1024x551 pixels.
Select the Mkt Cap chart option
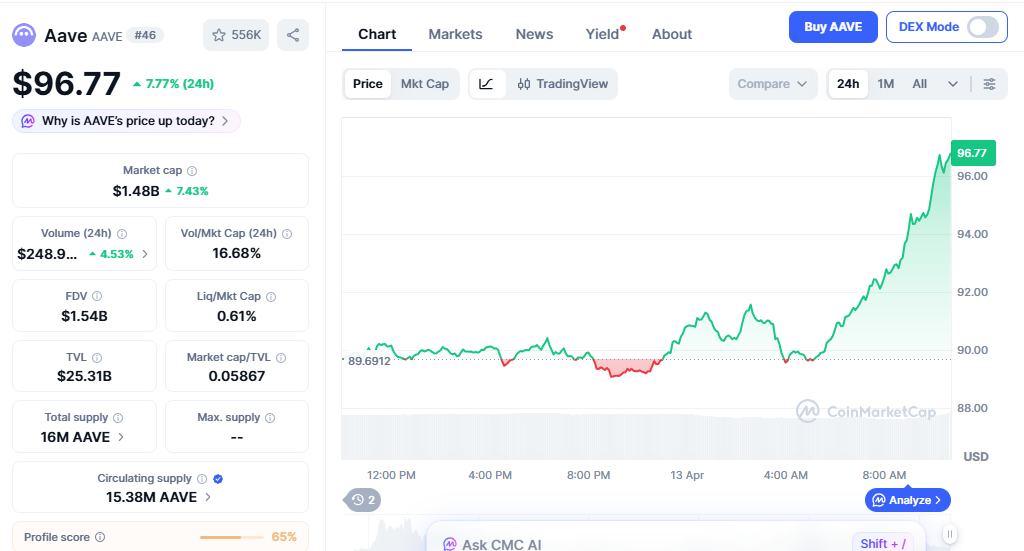tap(424, 84)
